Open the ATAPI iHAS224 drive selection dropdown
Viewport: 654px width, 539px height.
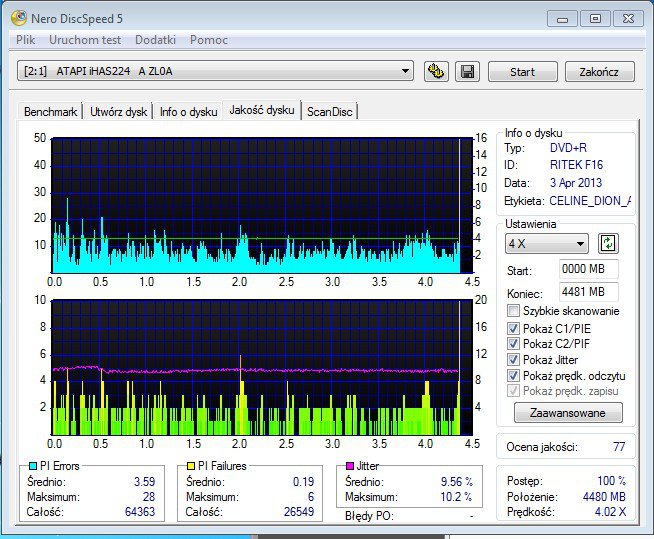(x=215, y=71)
